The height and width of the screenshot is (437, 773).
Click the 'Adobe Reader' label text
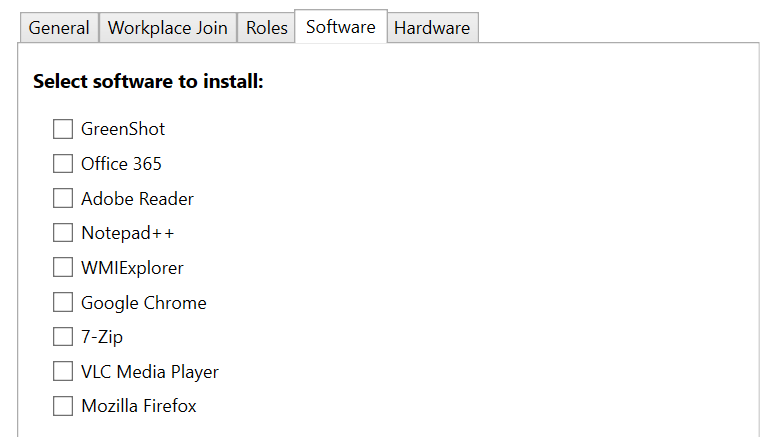coord(137,199)
